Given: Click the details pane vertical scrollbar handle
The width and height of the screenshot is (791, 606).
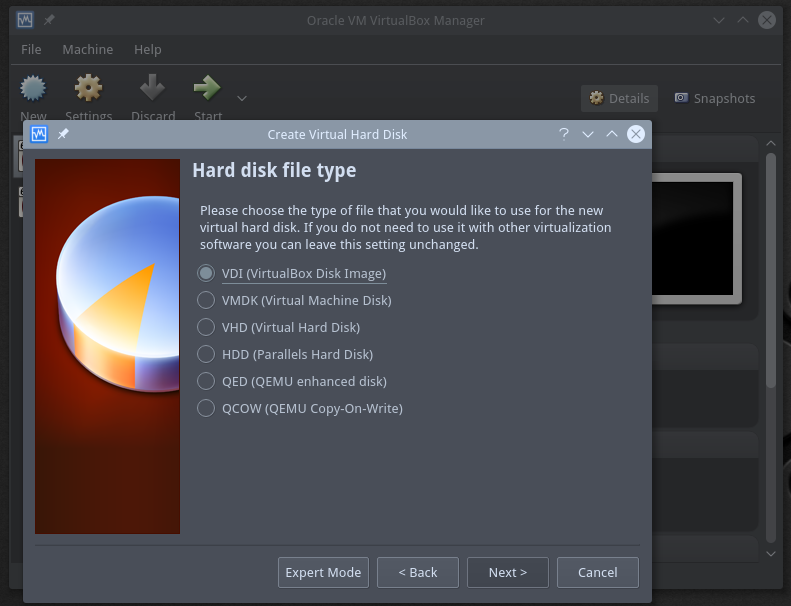Looking at the screenshot, I should [771, 270].
